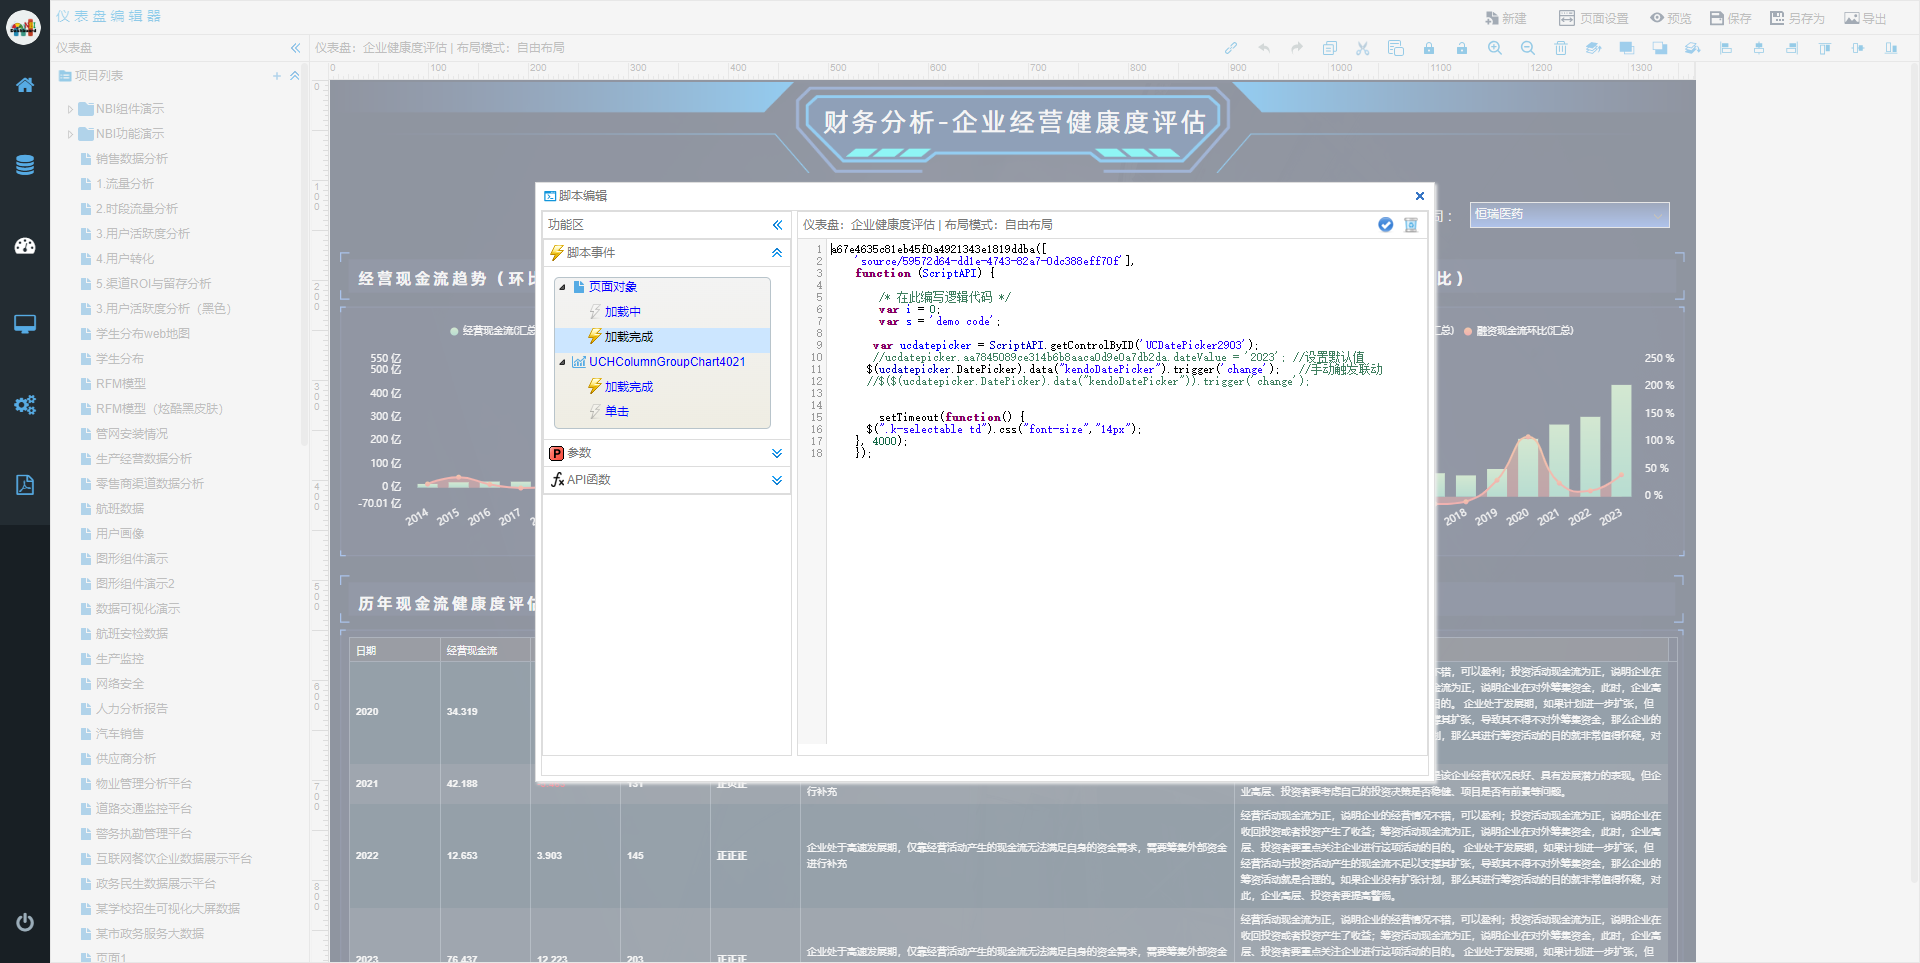Open 警务执勤管理平台 in project list
Viewport: 1920px width, 963px height.
pos(144,834)
